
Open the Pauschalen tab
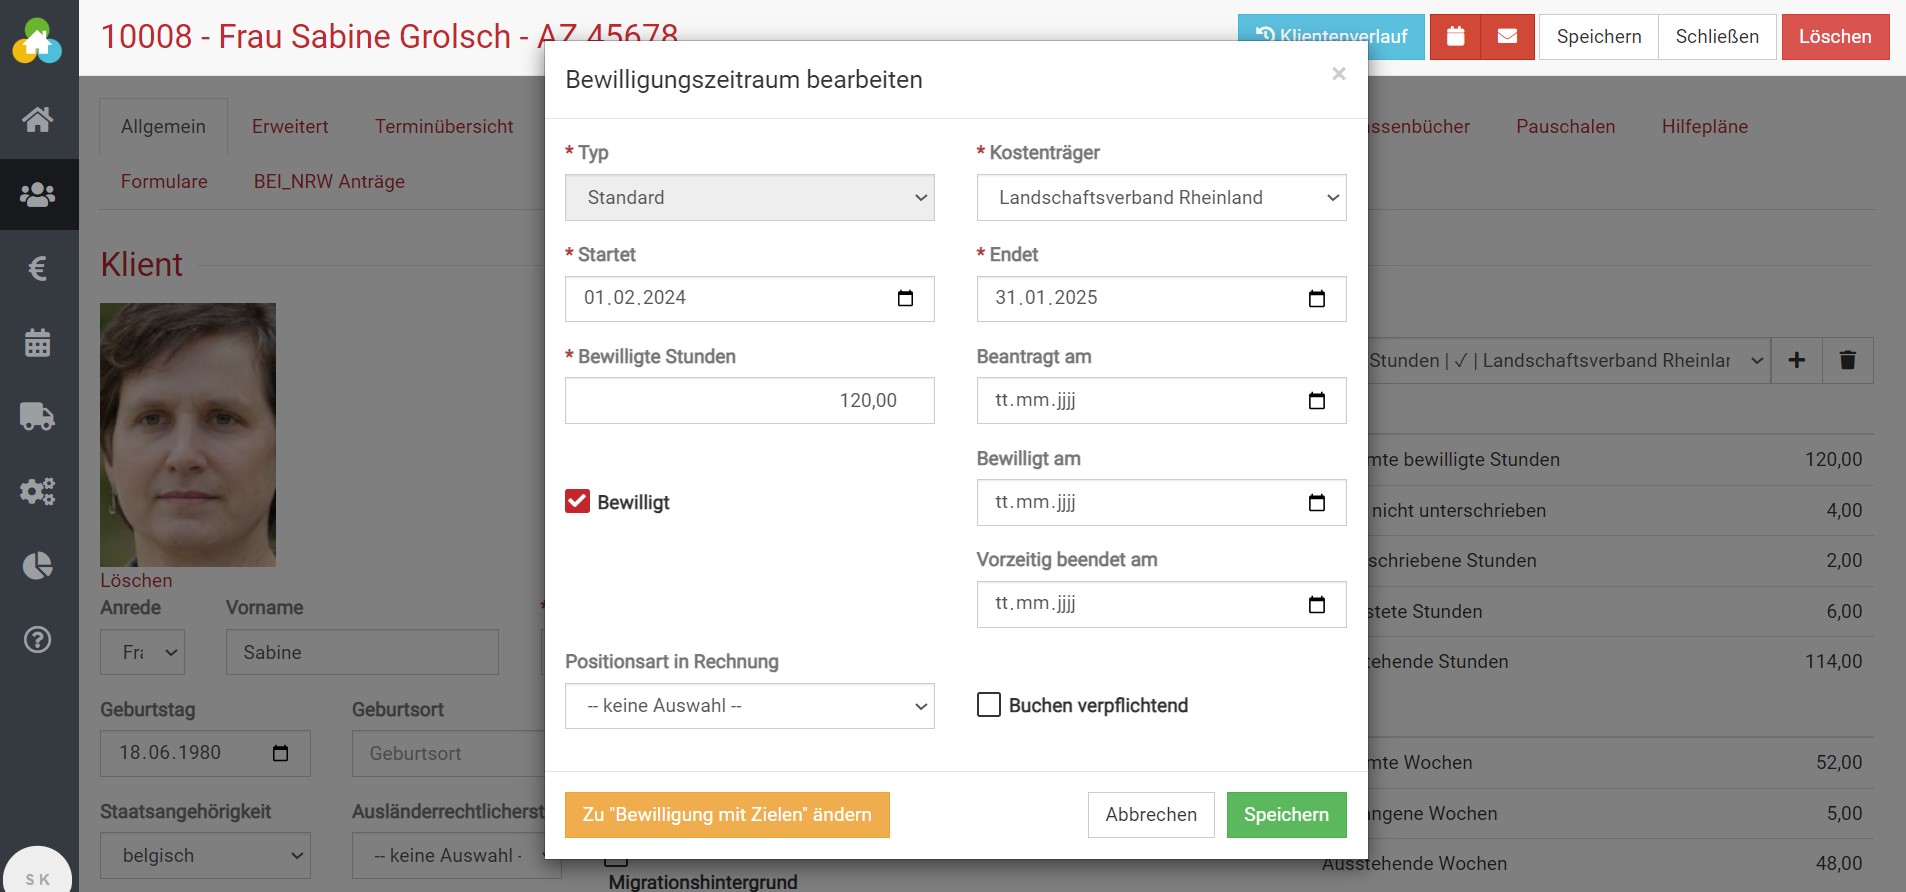tap(1565, 127)
